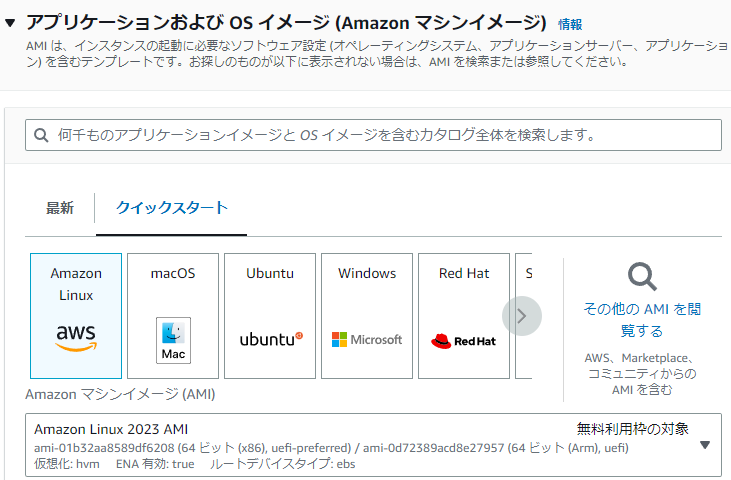Select the クイックスタート tab
731x480 pixels.
coord(171,208)
